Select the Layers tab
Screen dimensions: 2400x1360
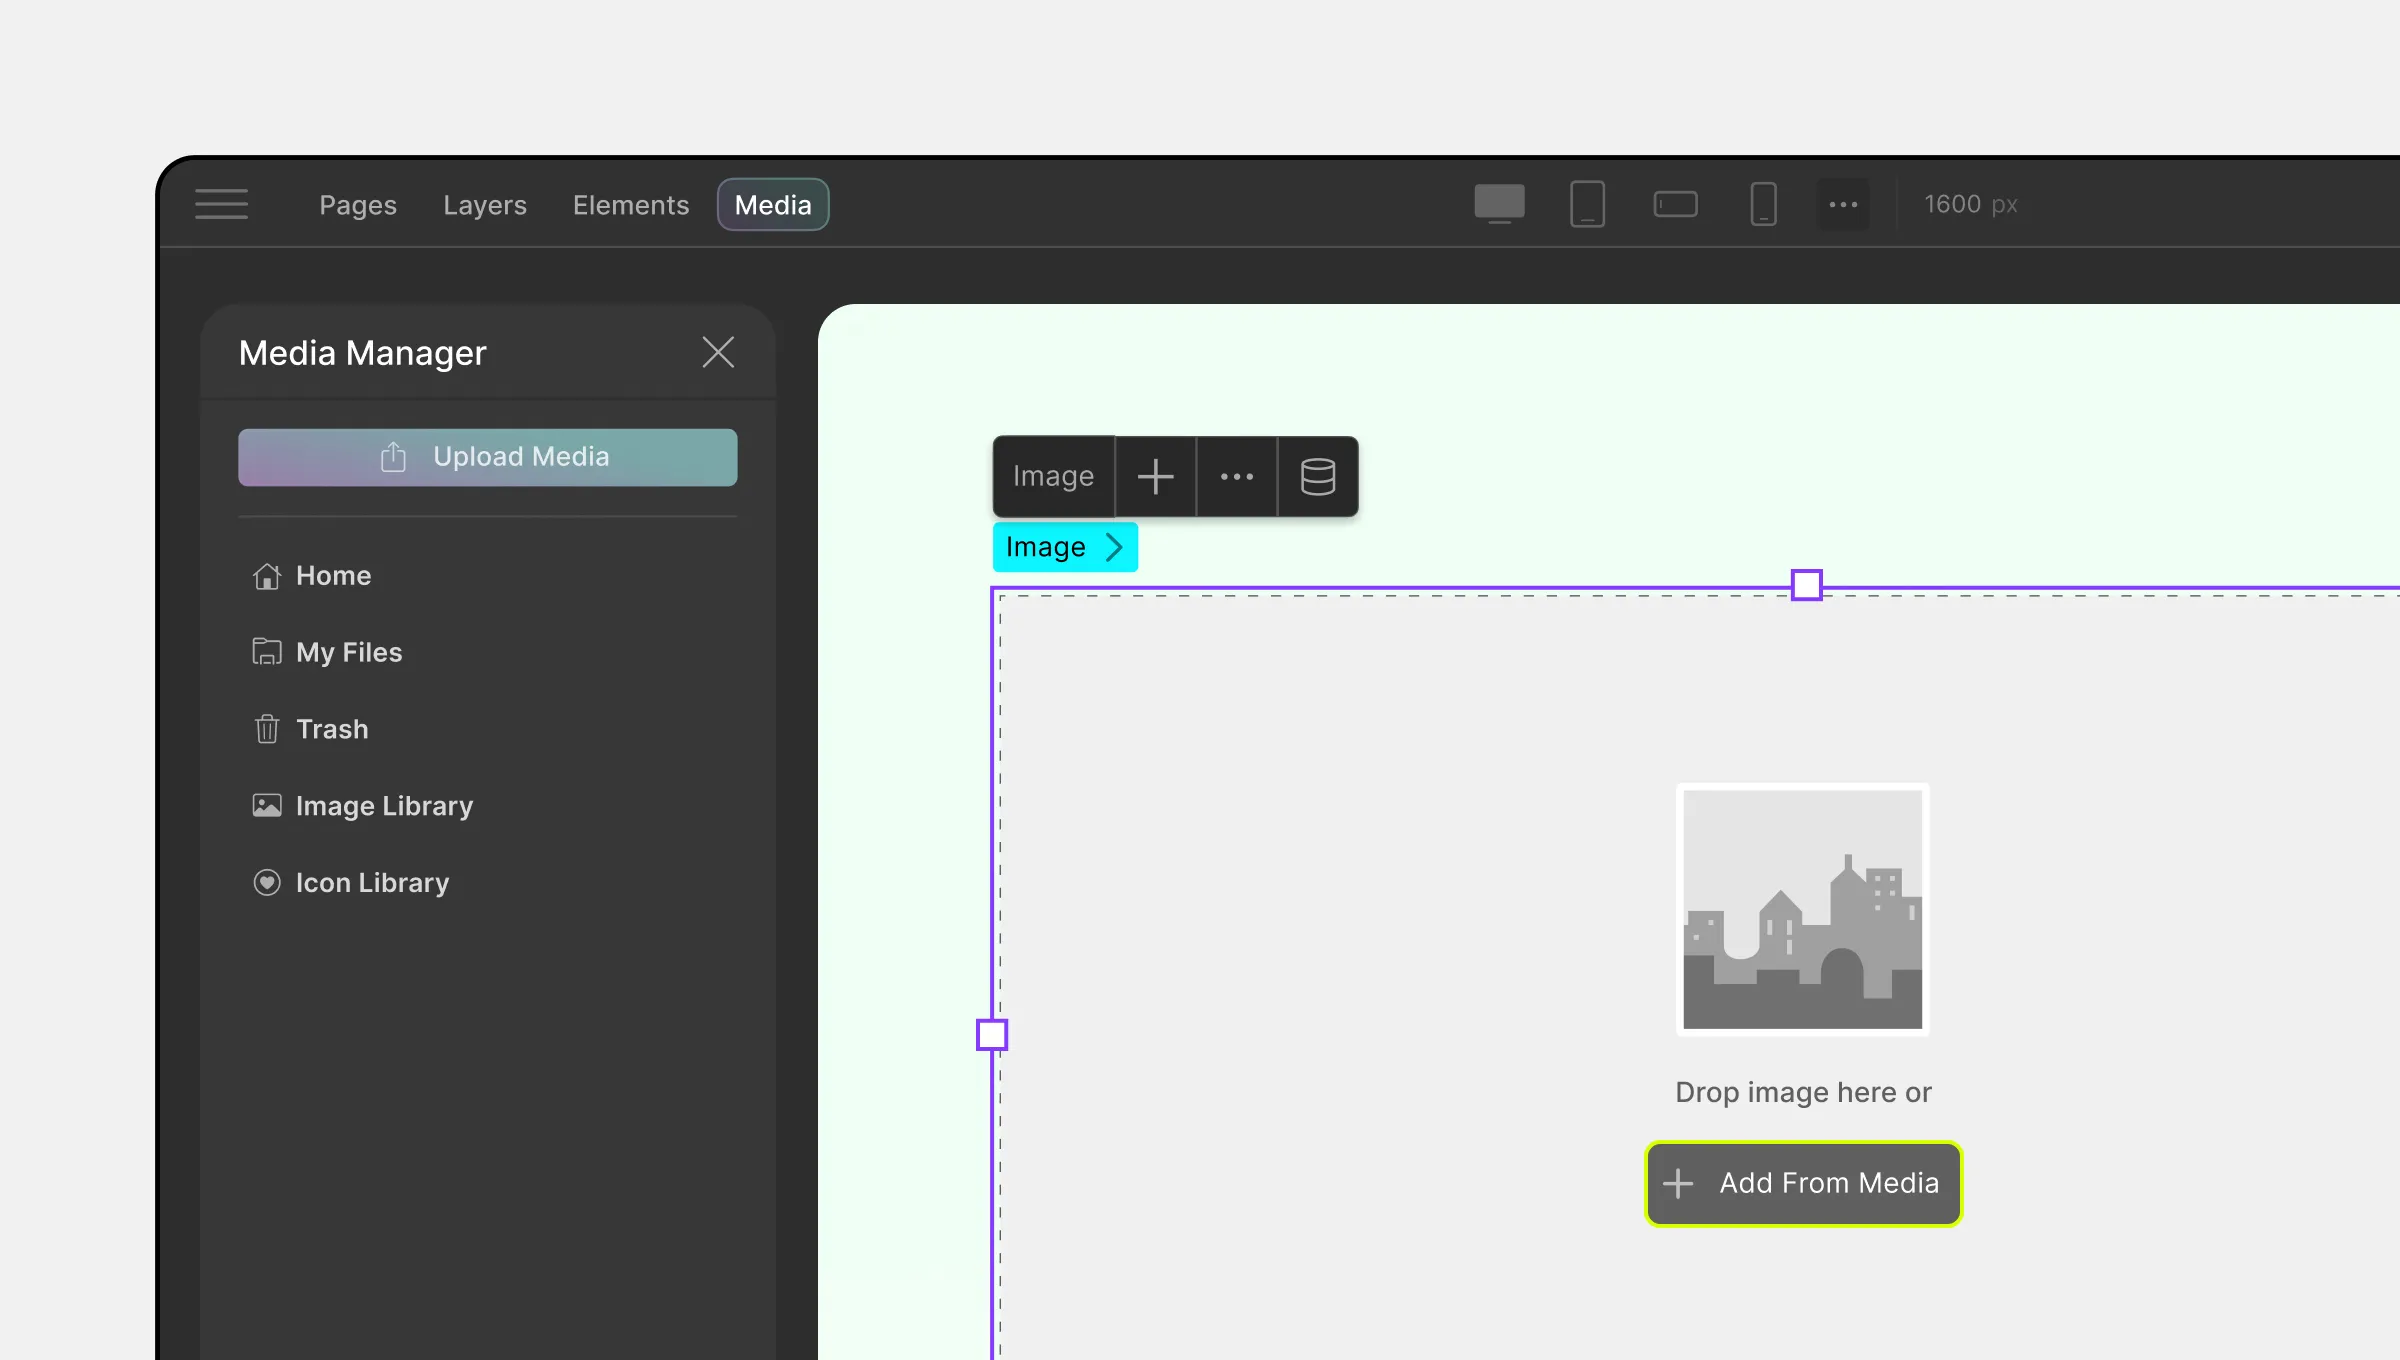483,203
